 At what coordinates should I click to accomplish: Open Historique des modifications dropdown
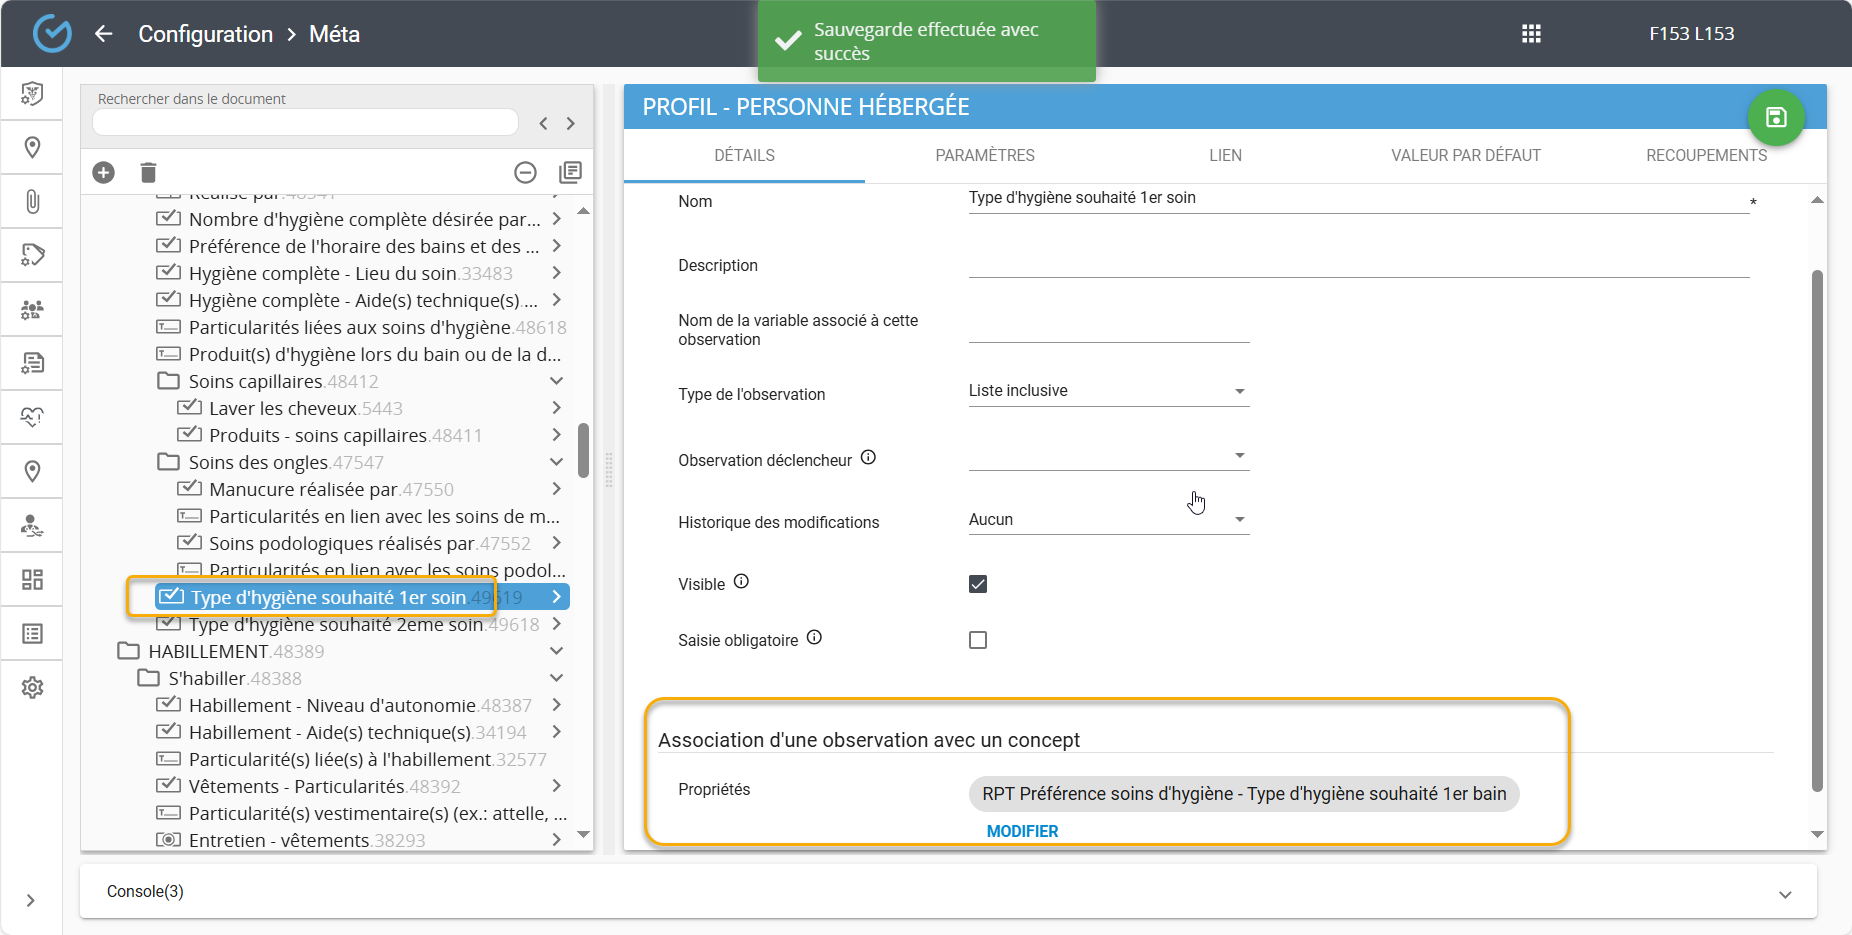(1108, 520)
